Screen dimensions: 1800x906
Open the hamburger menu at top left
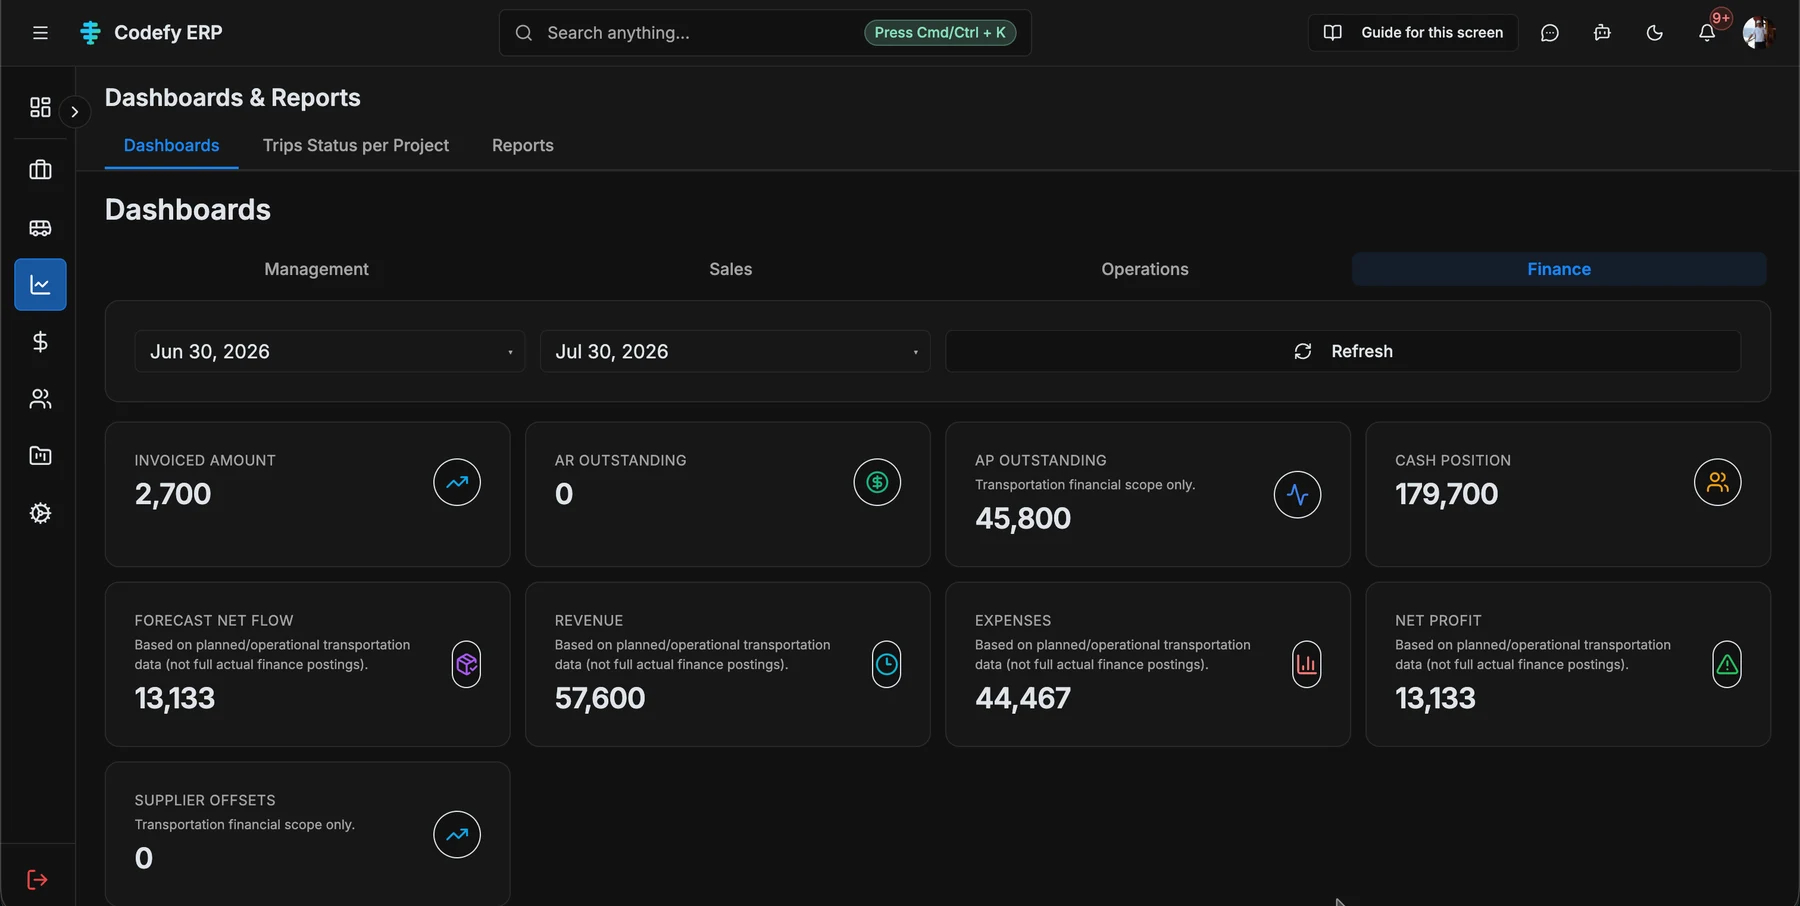click(x=40, y=33)
